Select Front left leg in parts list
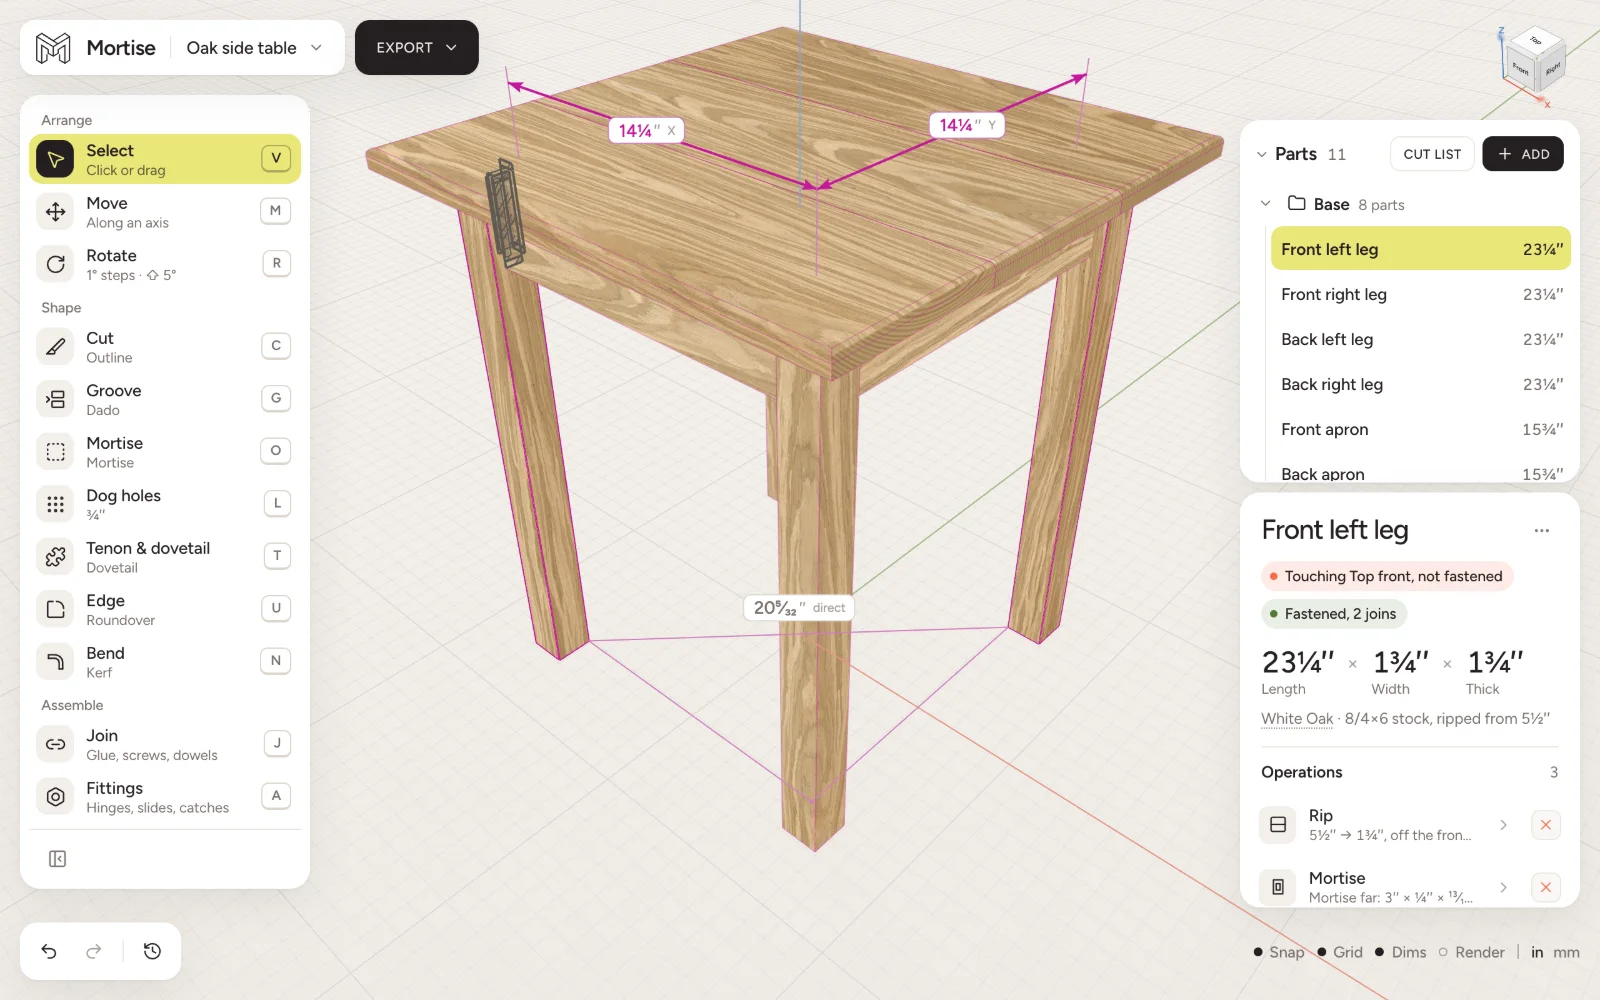This screenshot has width=1600, height=1000. coord(1420,249)
